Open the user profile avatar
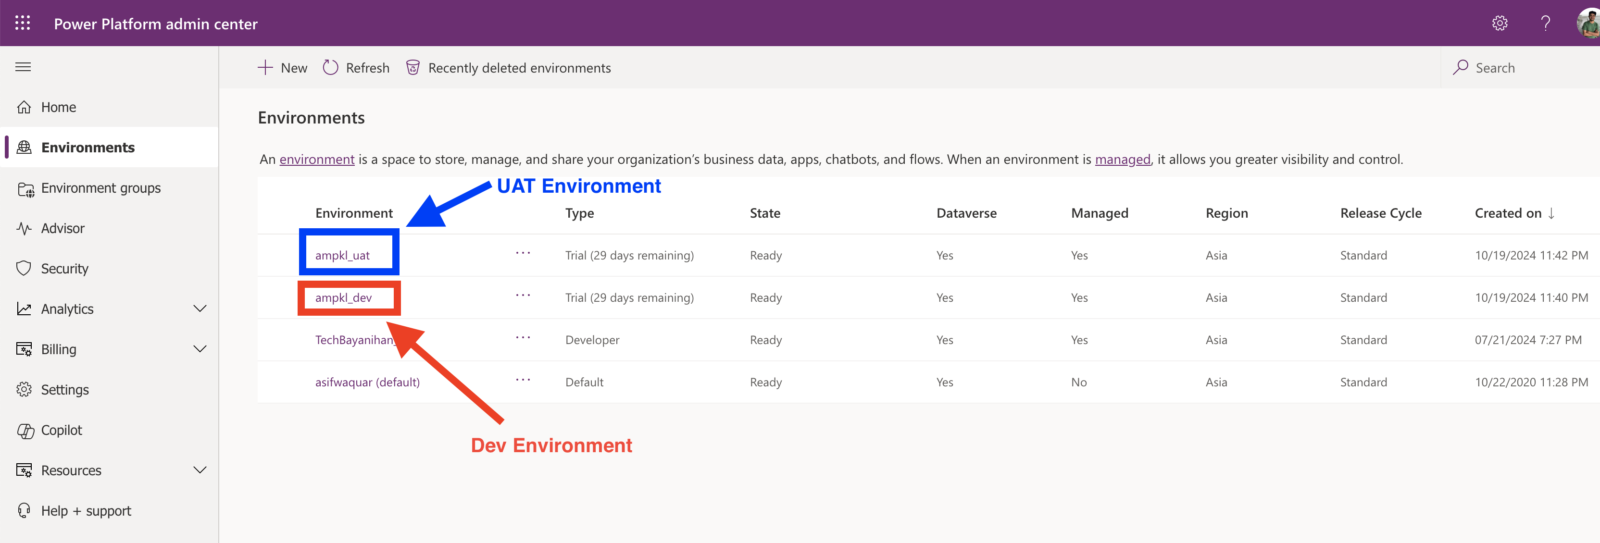 (1587, 23)
